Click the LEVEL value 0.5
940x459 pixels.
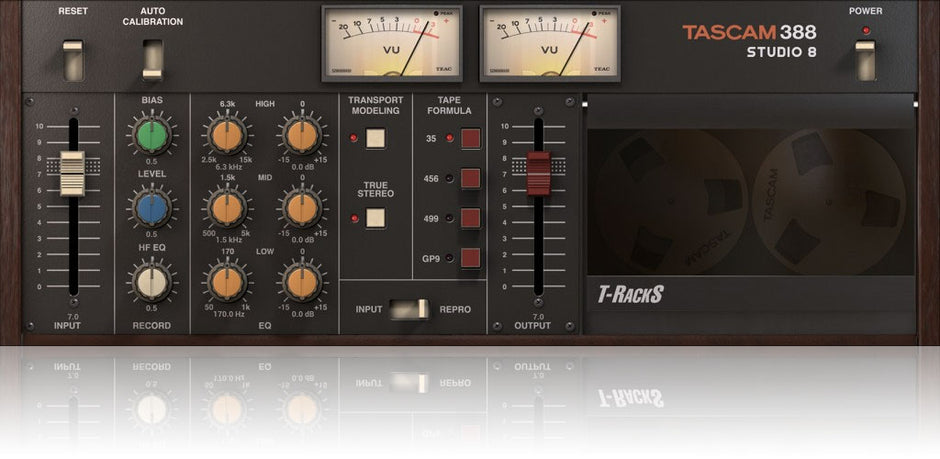pyautogui.click(x=152, y=234)
